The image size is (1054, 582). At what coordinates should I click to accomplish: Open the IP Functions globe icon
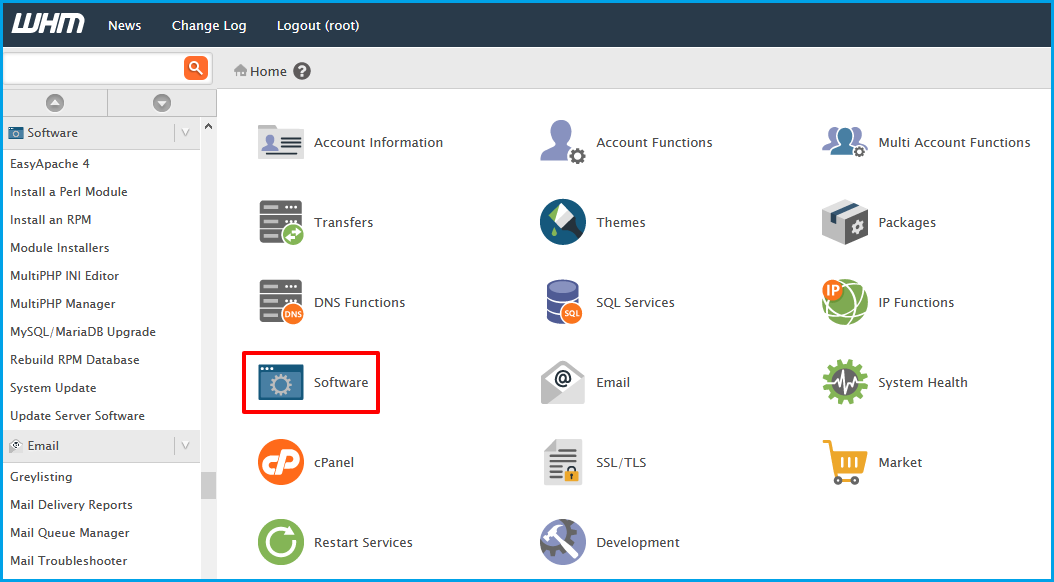[845, 303]
